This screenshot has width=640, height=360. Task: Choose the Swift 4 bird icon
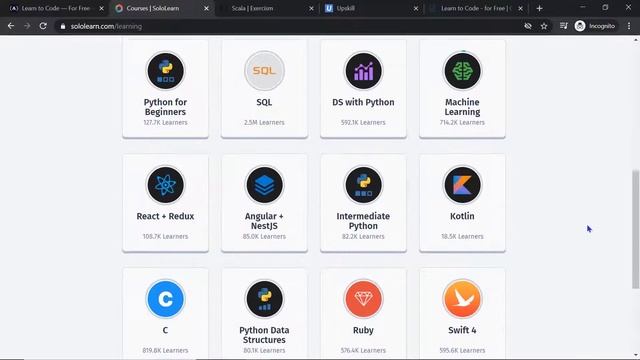(x=462, y=299)
